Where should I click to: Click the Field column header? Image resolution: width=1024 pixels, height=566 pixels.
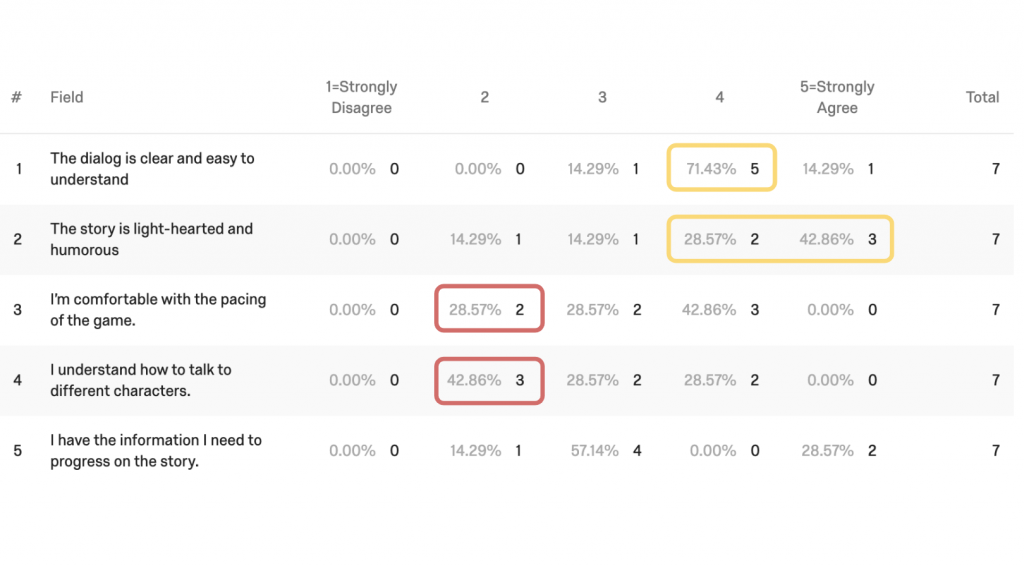click(x=67, y=97)
